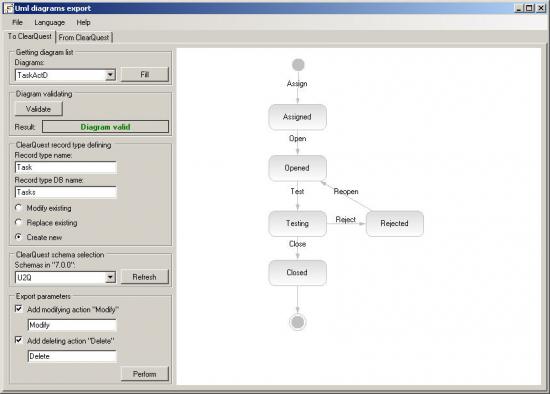Viewport: 550px width, 394px height.
Task: Select the Assigned state node
Action: [297, 117]
